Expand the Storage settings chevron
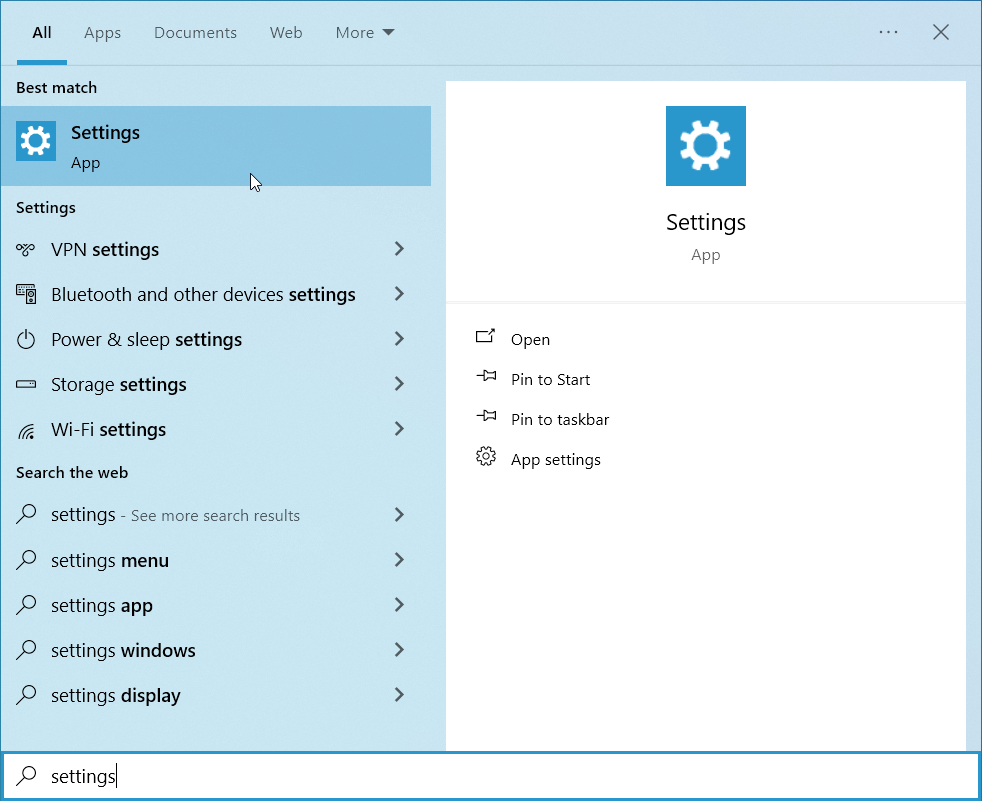 (x=399, y=384)
